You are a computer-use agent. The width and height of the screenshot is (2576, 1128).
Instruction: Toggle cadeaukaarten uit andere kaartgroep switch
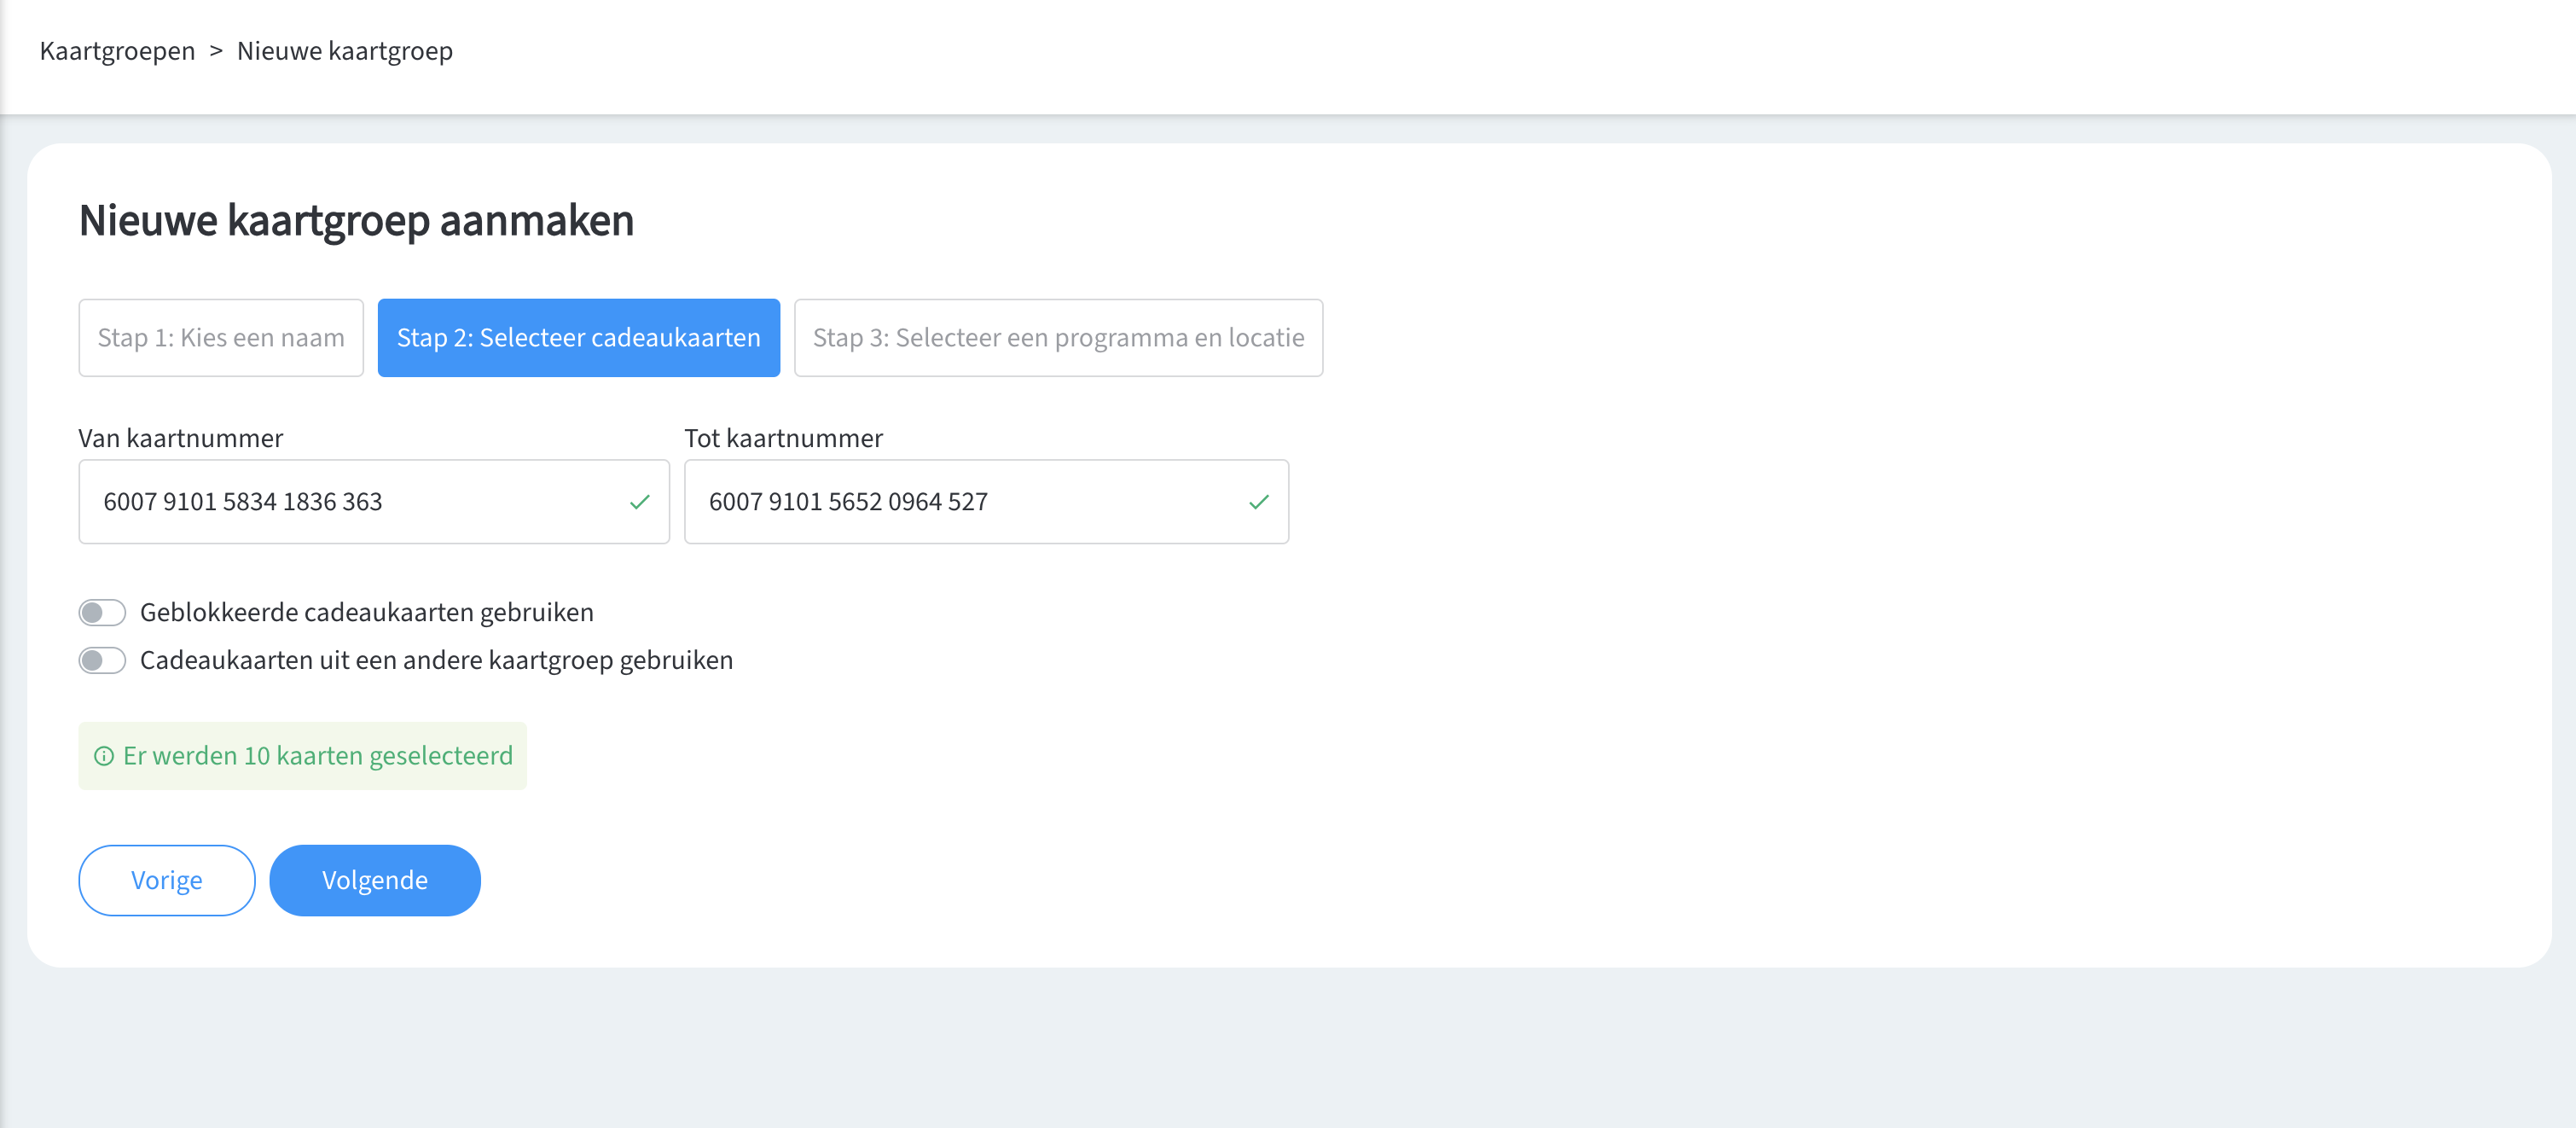click(x=102, y=661)
